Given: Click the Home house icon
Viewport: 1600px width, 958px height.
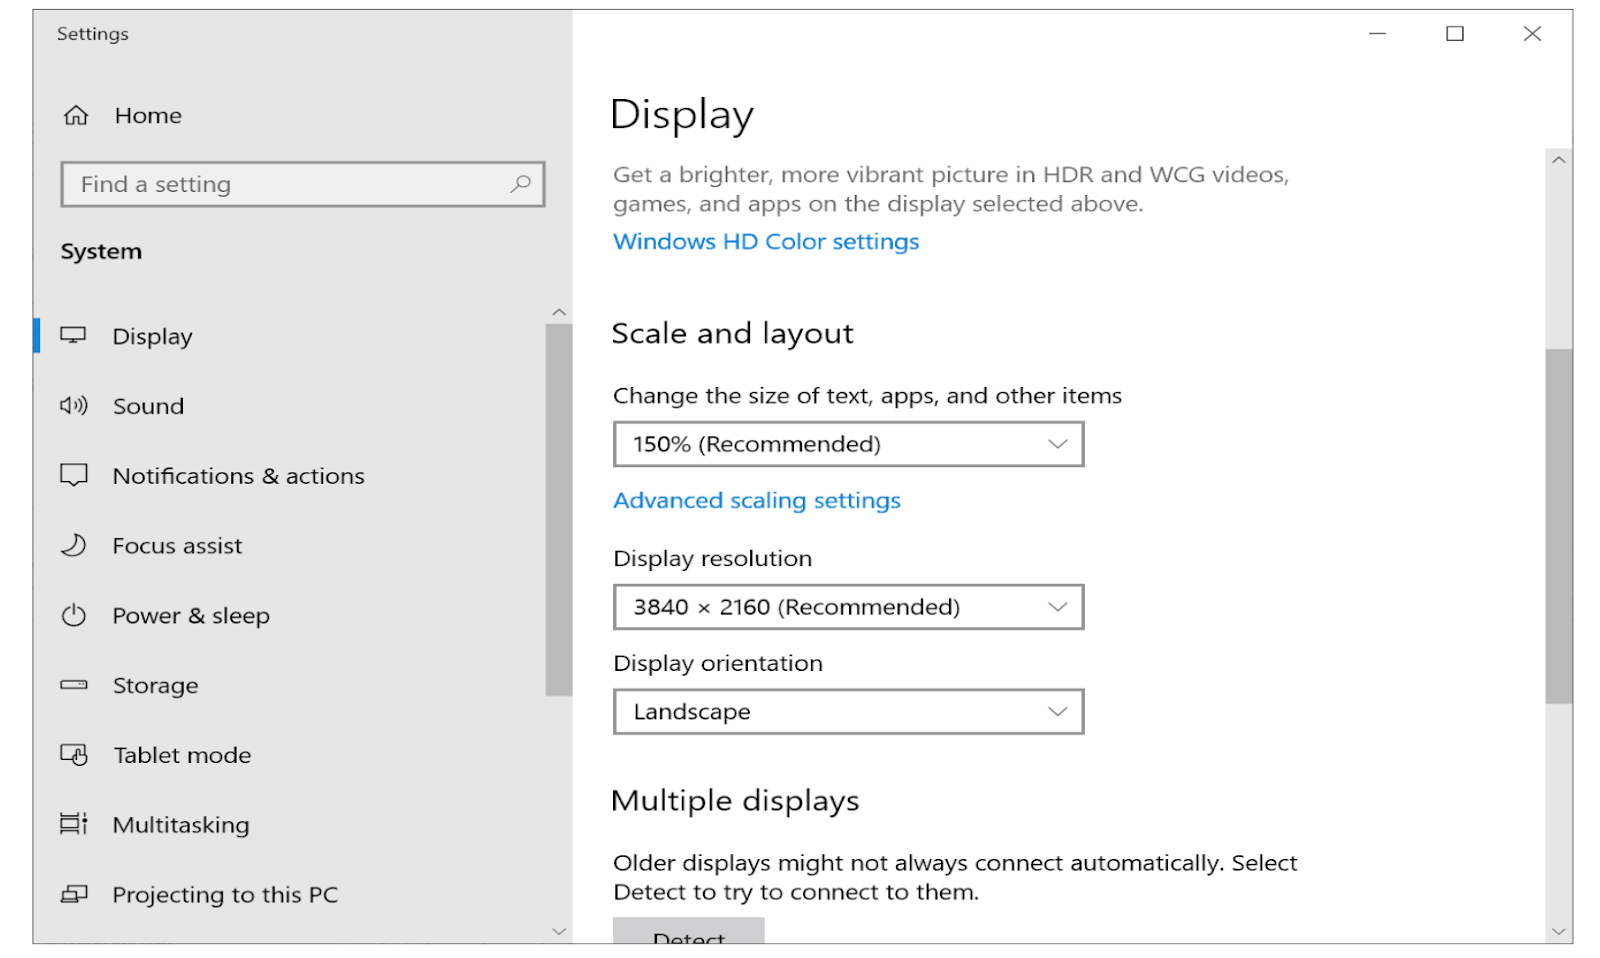Looking at the screenshot, I should (x=74, y=115).
